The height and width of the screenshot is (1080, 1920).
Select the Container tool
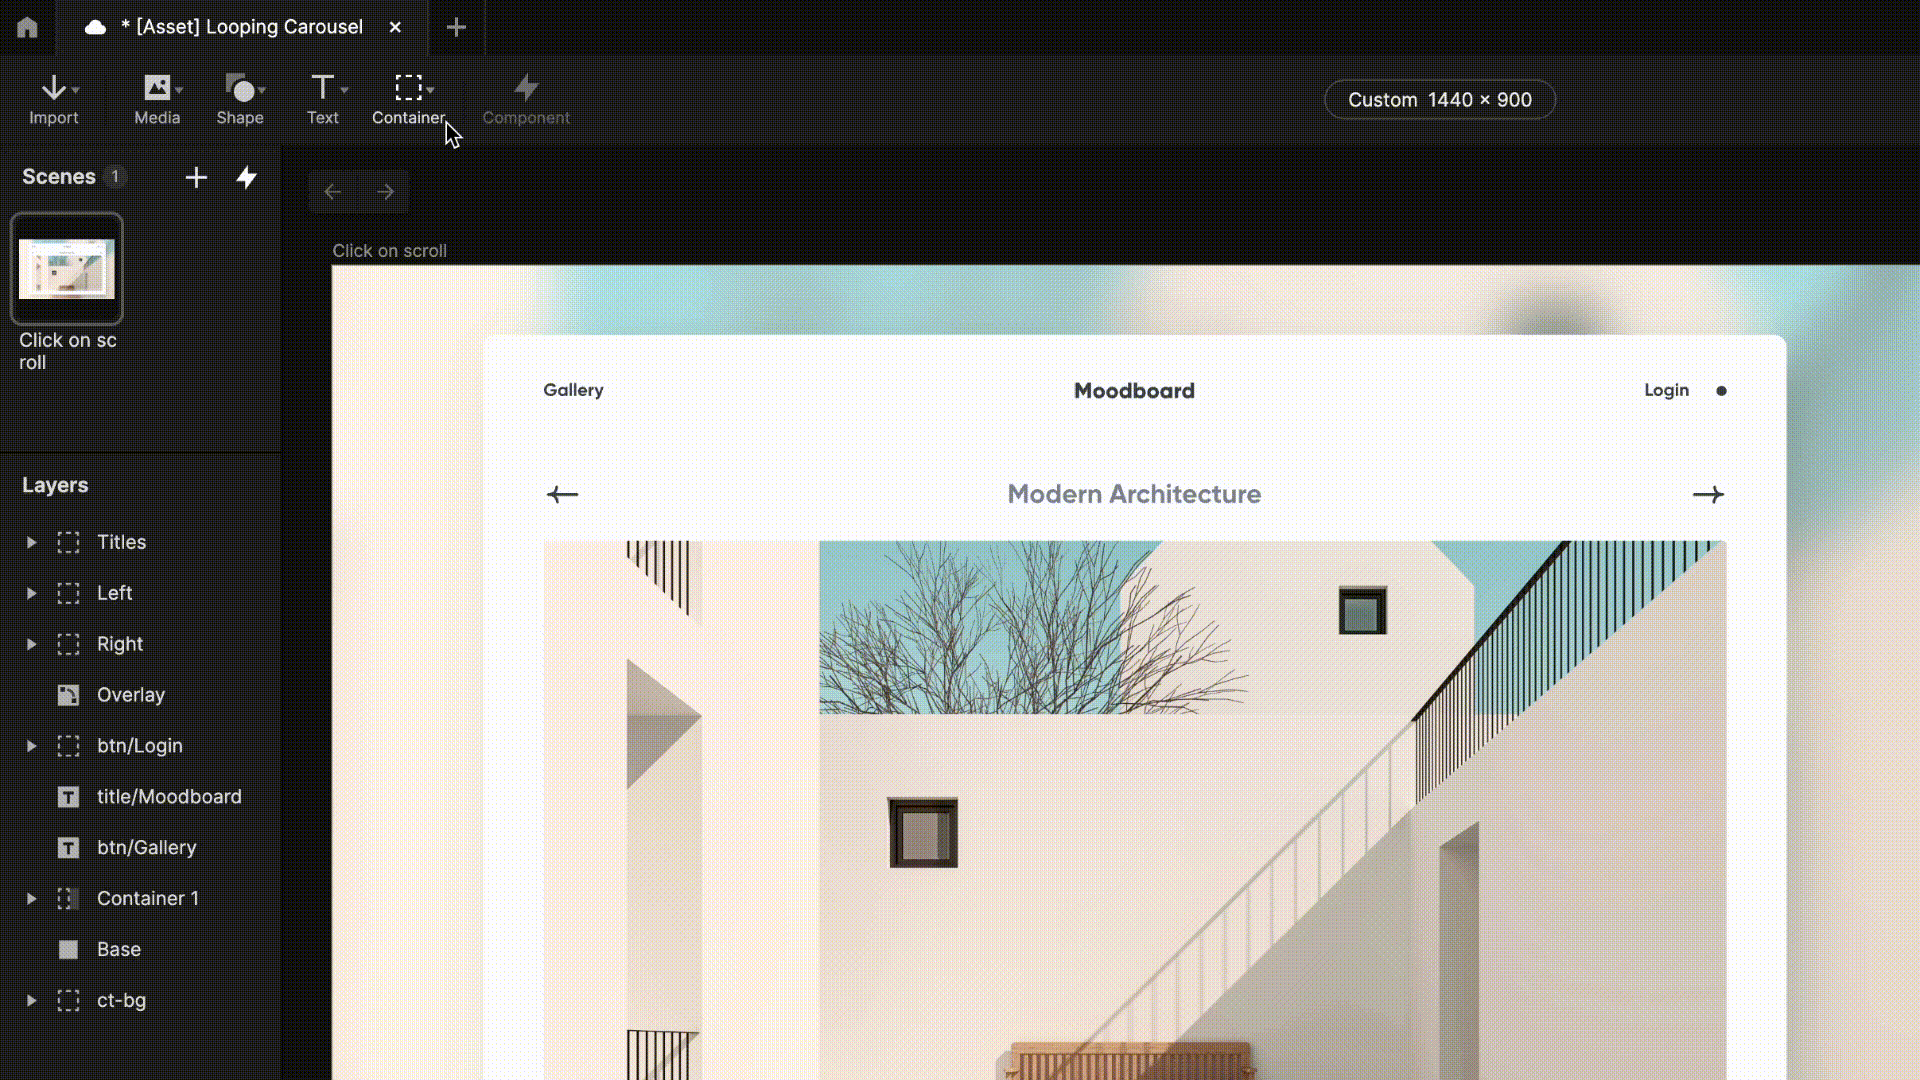tap(409, 99)
